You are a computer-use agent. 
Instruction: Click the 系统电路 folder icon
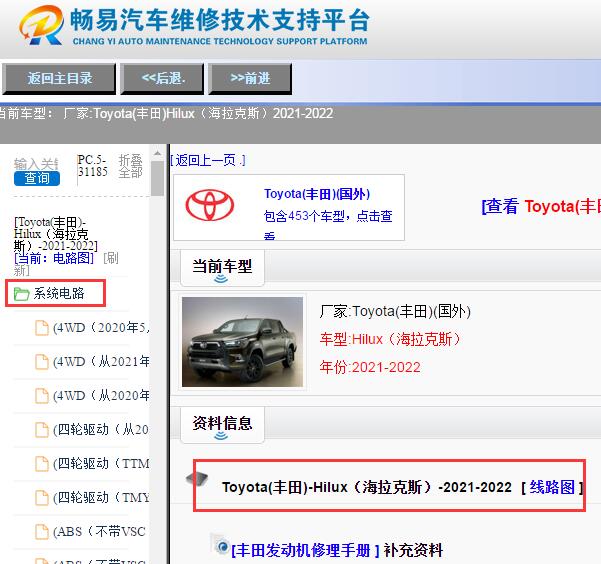coord(21,294)
